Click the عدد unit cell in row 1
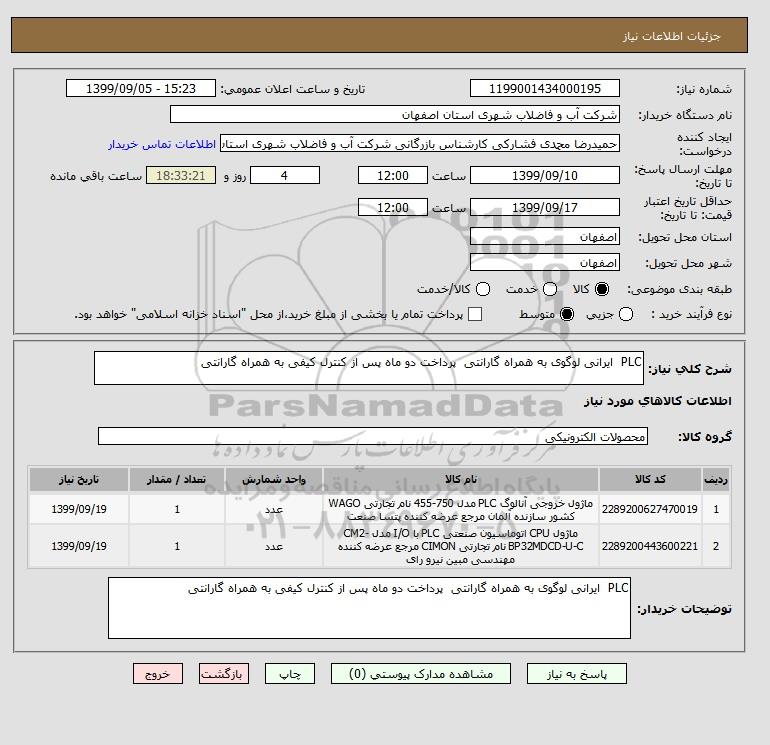The width and height of the screenshot is (770, 745). (274, 510)
